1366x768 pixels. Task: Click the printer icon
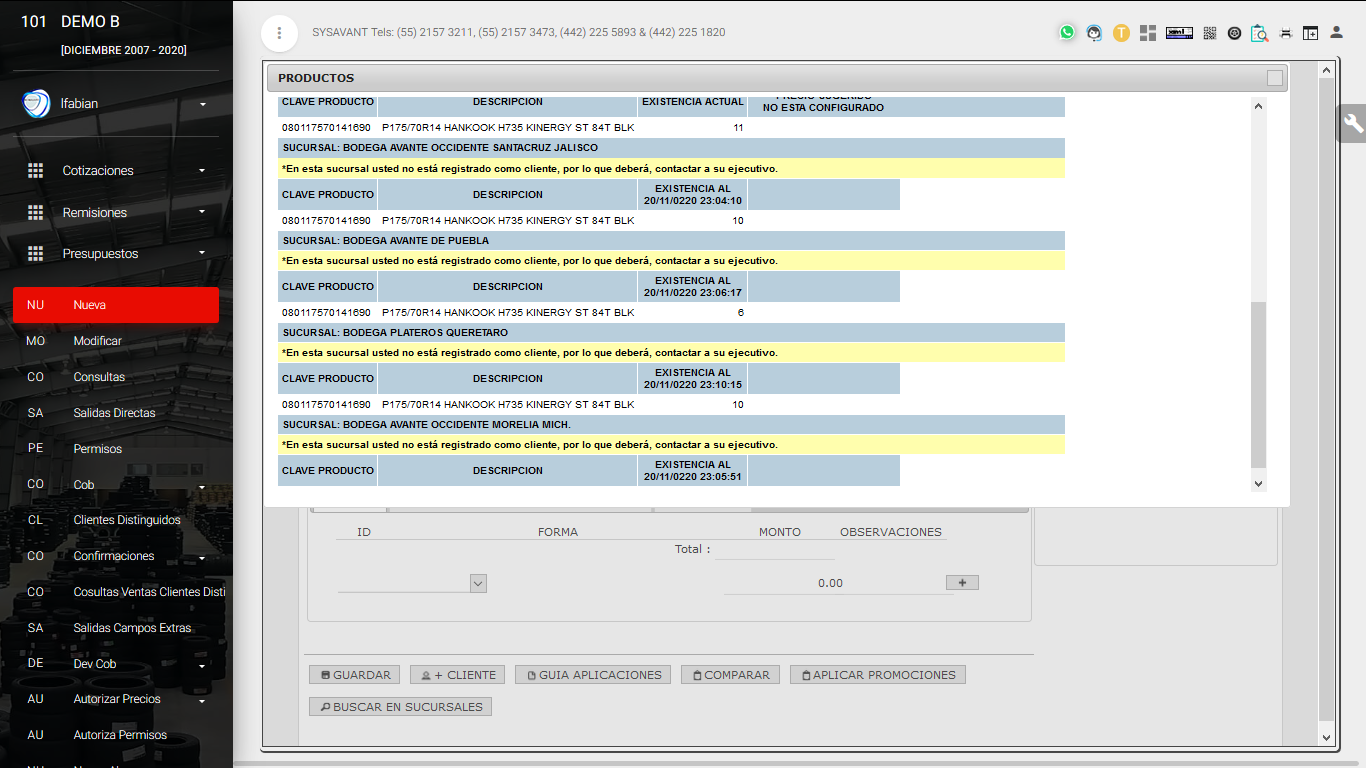coord(1286,33)
